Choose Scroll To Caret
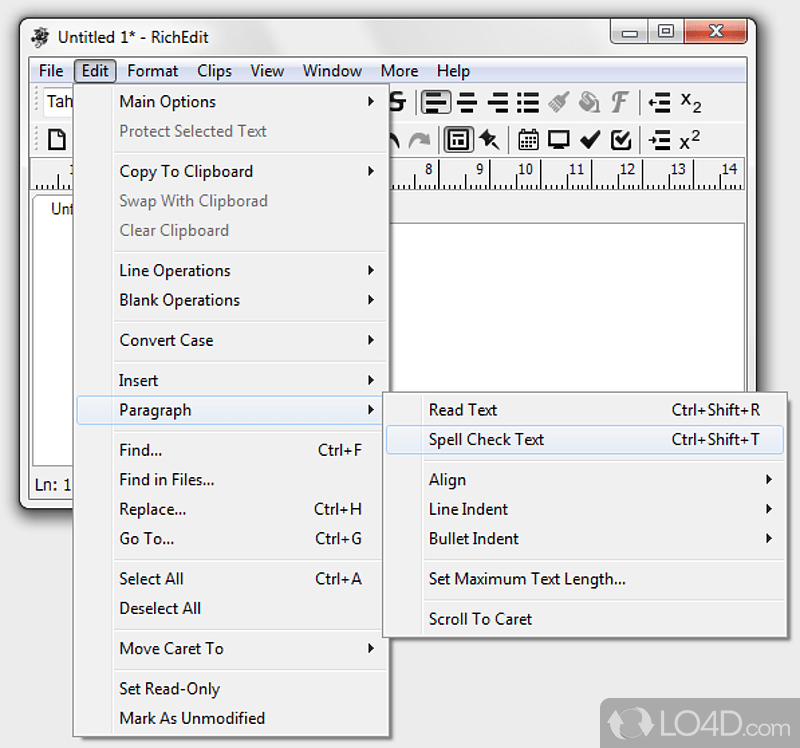The width and height of the screenshot is (800, 748). click(585, 619)
